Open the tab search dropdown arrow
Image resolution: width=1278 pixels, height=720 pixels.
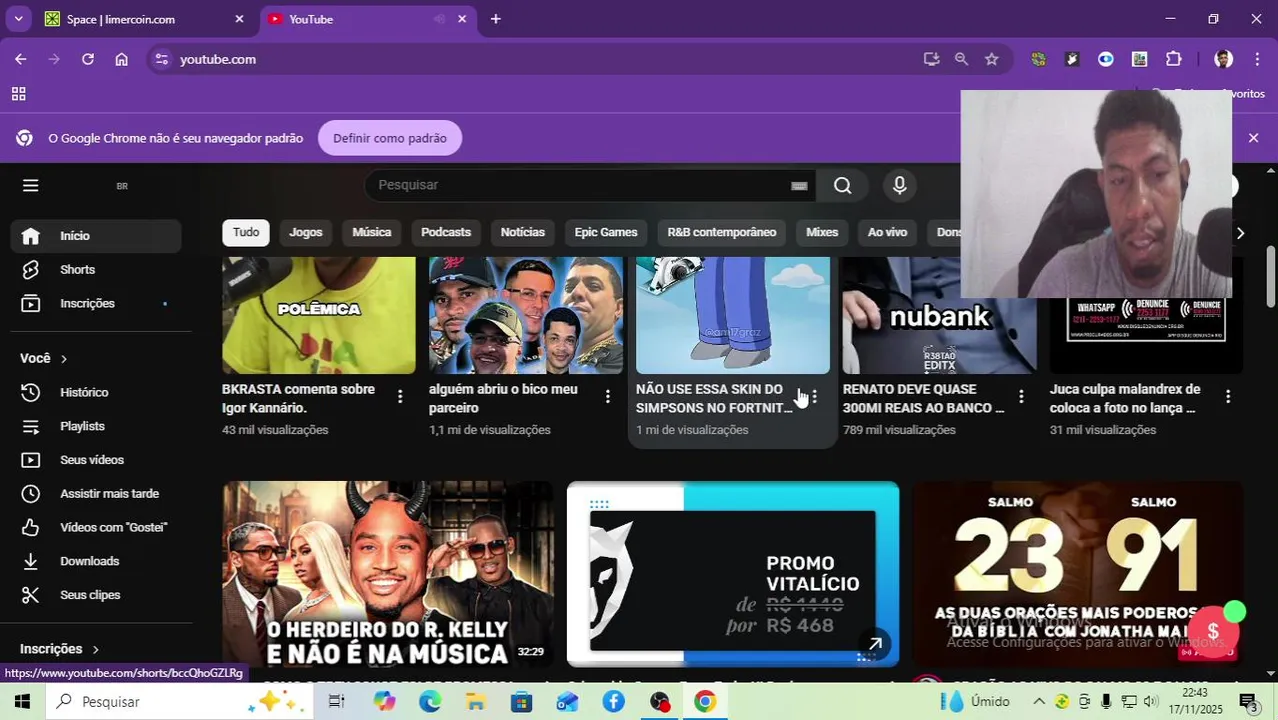(18, 19)
